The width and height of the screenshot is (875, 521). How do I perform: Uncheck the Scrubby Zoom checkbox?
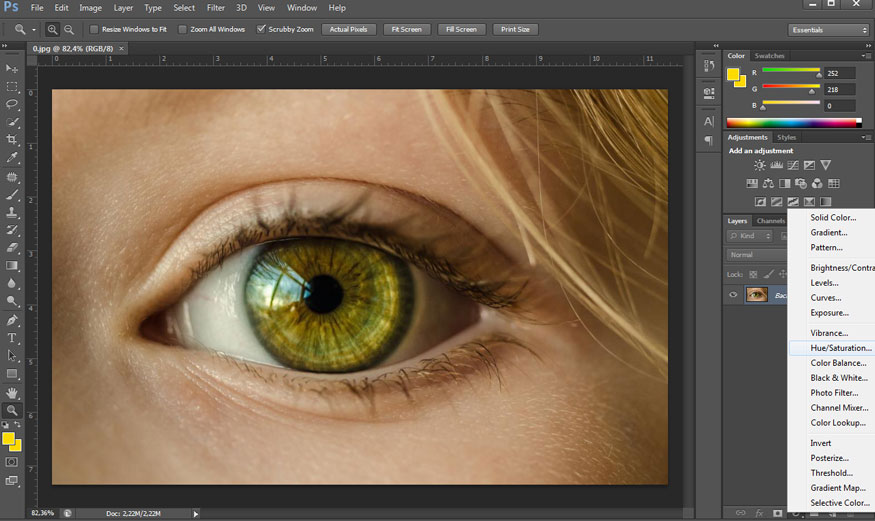click(x=261, y=29)
